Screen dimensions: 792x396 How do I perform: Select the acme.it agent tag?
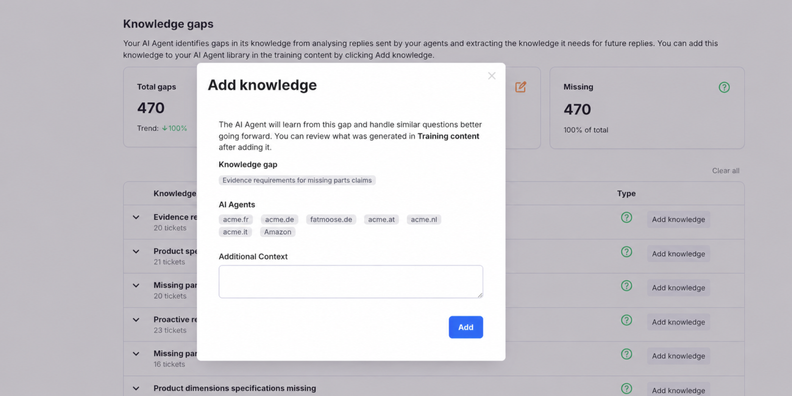point(235,232)
